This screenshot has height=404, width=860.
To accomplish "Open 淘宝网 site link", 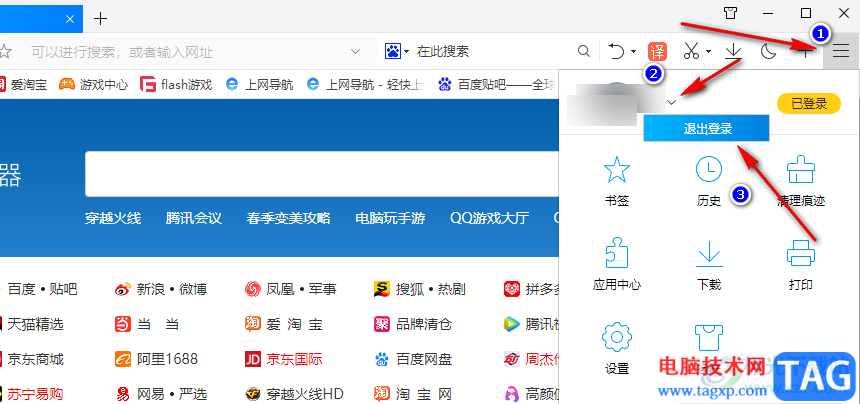I will pyautogui.click(x=412, y=394).
